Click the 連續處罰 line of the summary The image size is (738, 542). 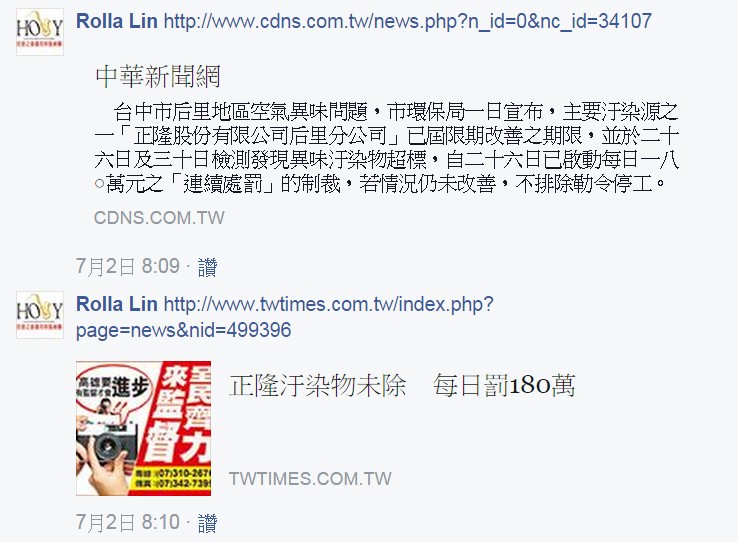point(380,184)
